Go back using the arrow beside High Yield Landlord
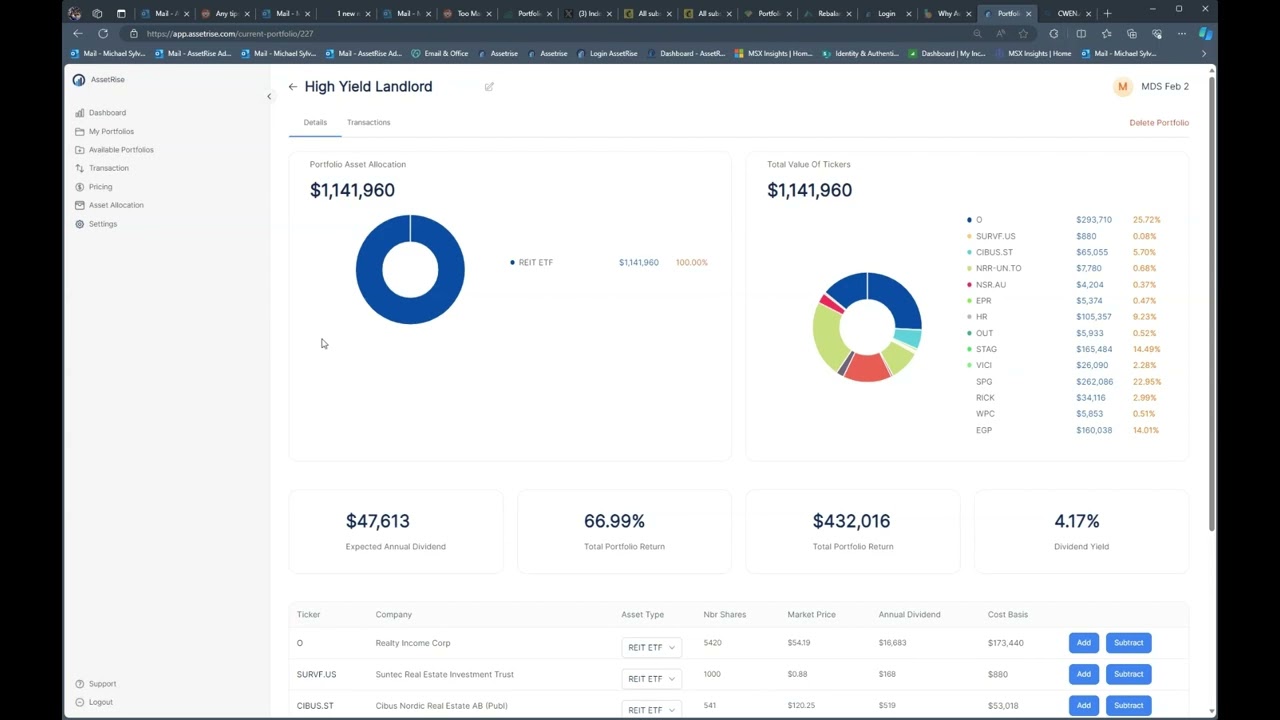1280x720 pixels. [292, 87]
